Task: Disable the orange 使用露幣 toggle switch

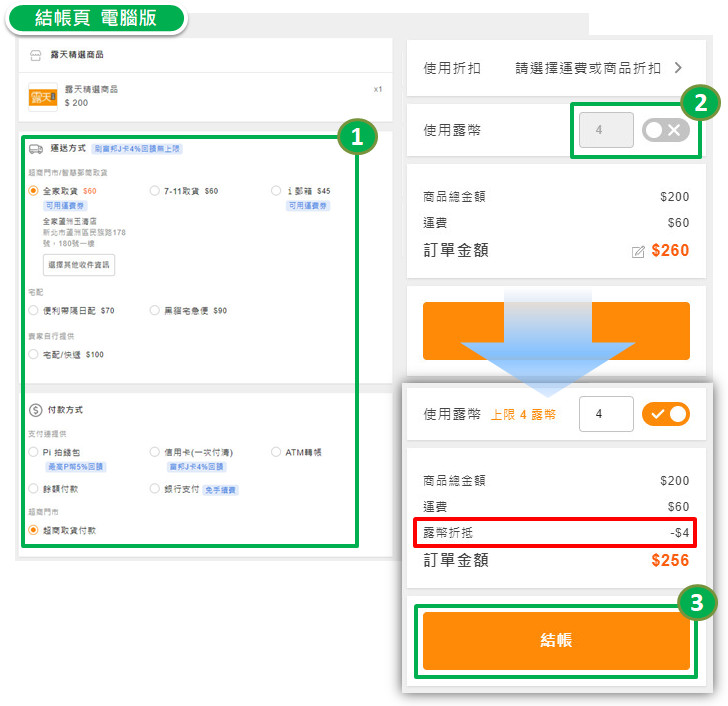Action: (x=665, y=414)
